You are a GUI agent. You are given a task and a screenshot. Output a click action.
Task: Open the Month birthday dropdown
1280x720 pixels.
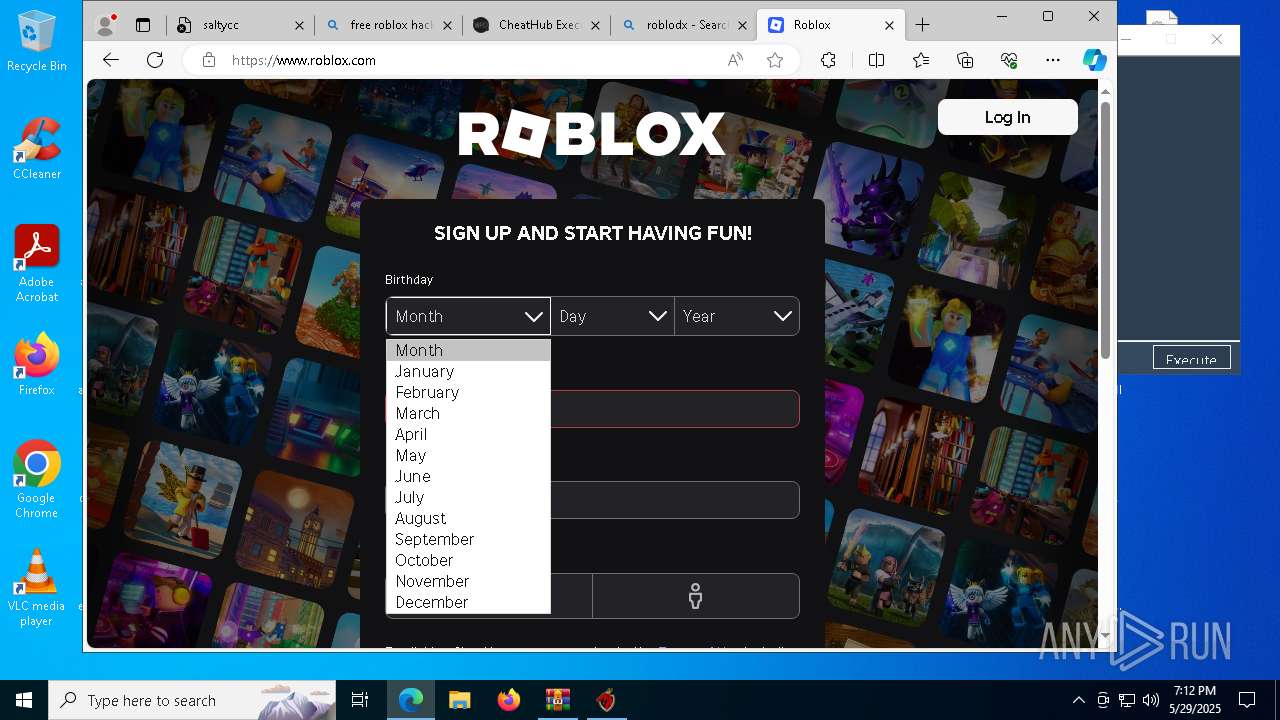[468, 316]
